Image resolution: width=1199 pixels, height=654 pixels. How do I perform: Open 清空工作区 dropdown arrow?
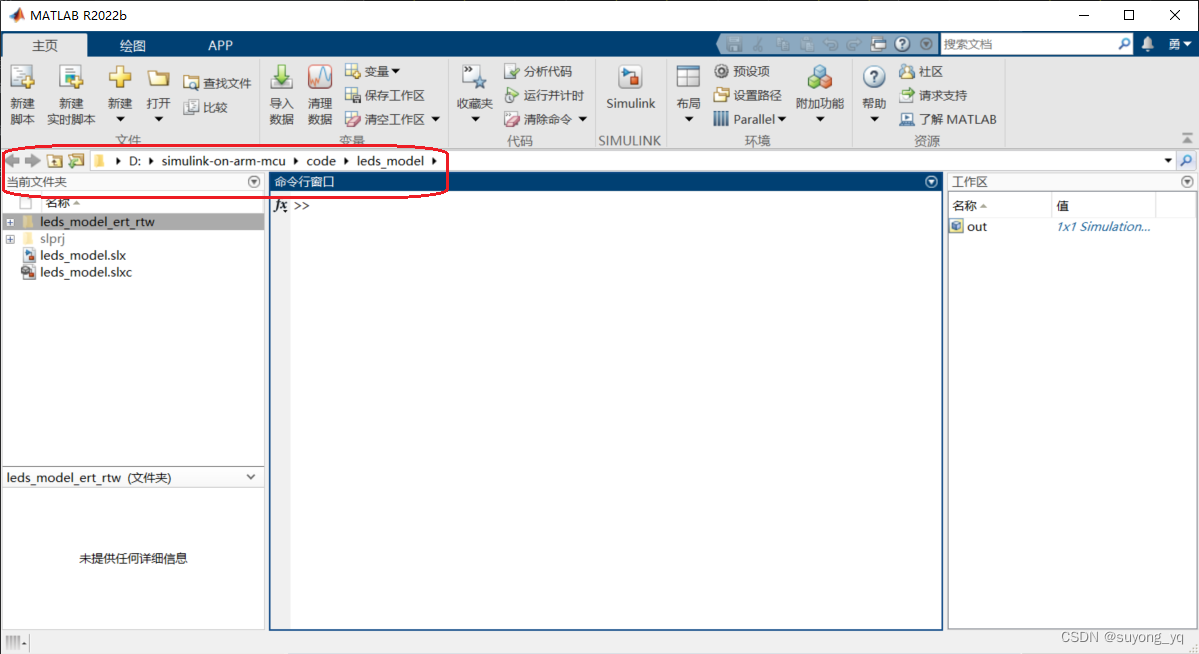pos(436,119)
